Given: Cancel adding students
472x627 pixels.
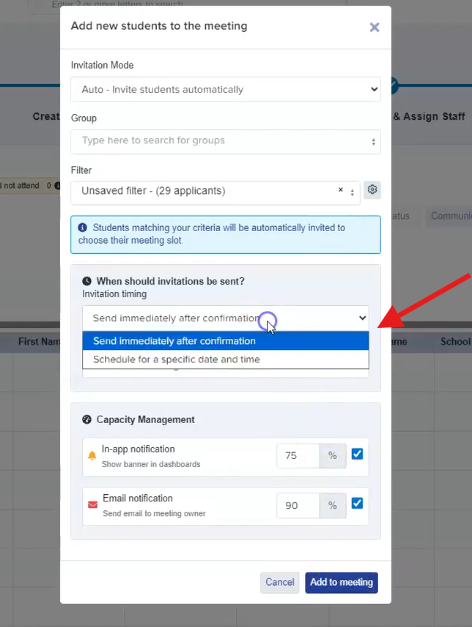Looking at the screenshot, I should pyautogui.click(x=280, y=582).
